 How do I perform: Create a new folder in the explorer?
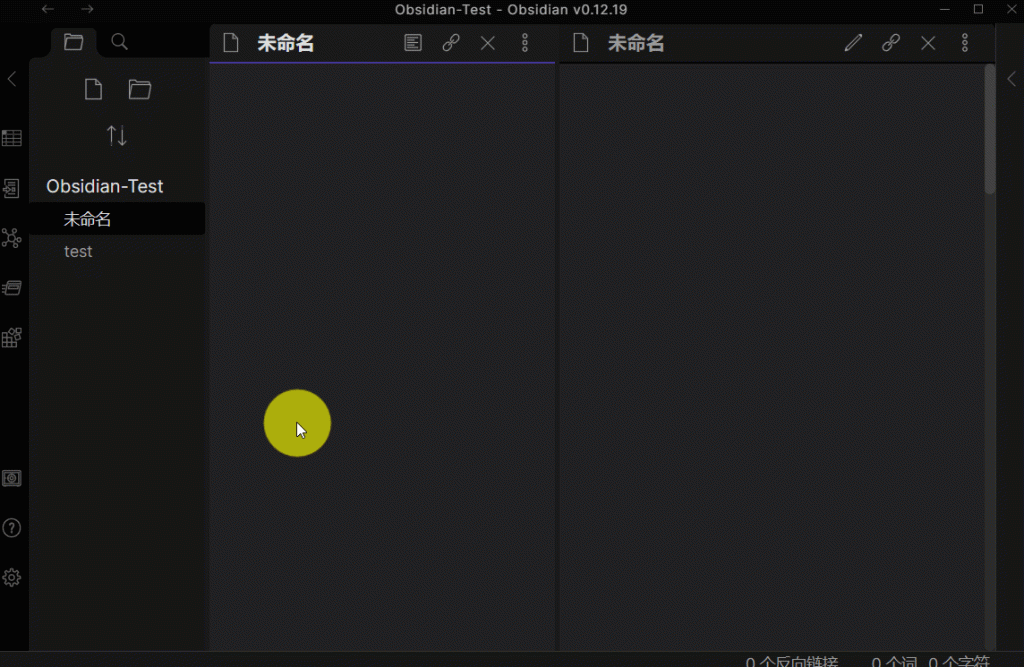(140, 89)
